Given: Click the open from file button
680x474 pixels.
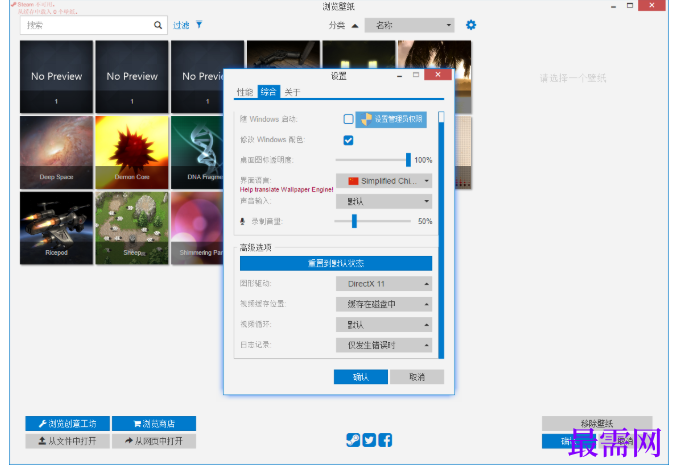Looking at the screenshot, I should point(68,441).
